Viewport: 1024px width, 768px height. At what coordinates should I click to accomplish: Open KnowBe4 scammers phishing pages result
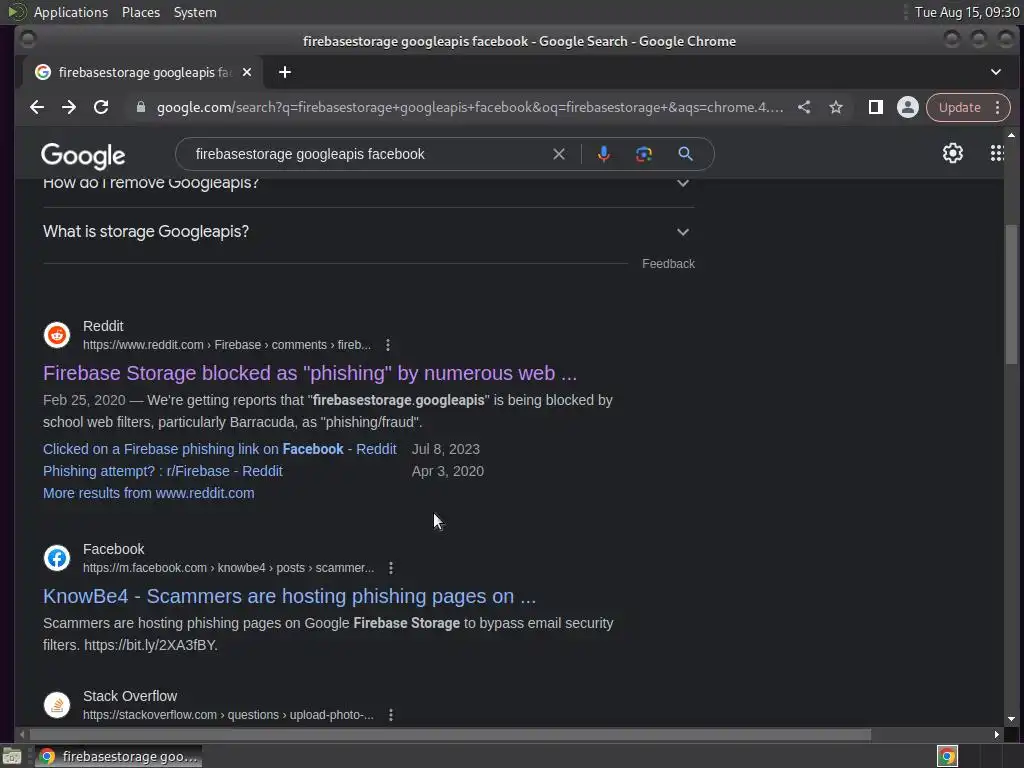[x=289, y=596]
